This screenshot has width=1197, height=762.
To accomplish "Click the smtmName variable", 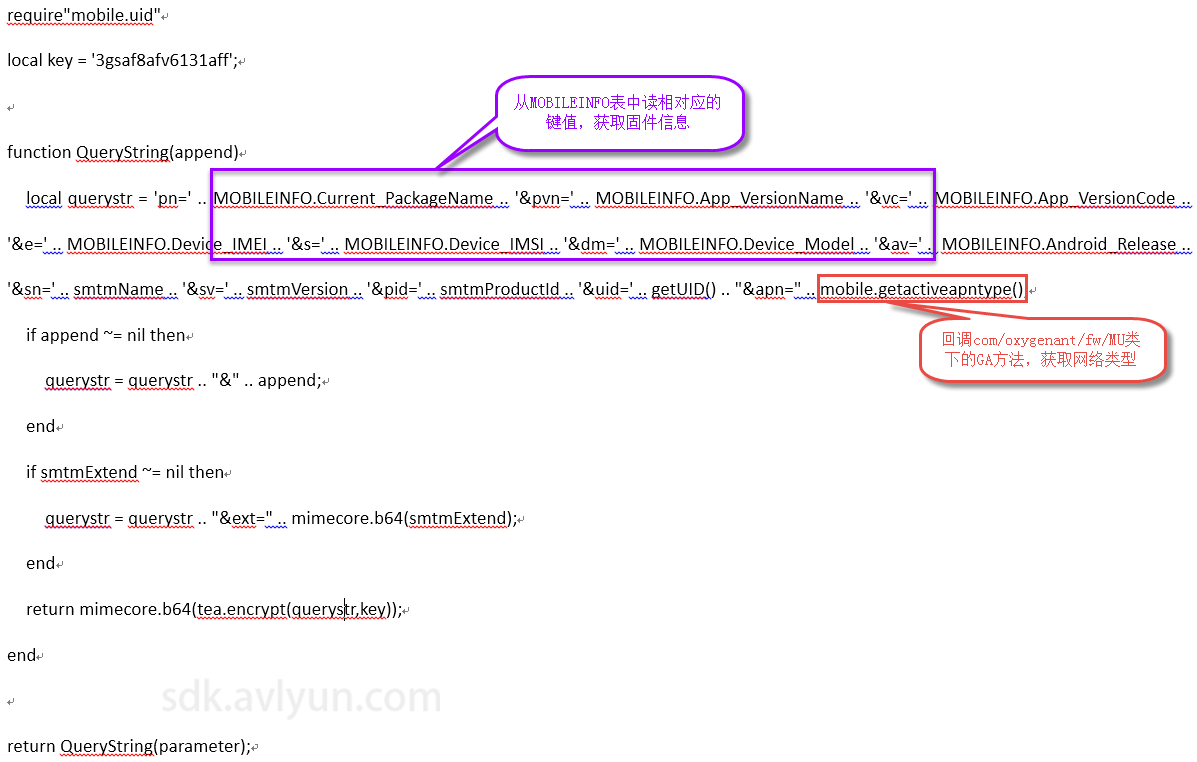I will click(118, 289).
